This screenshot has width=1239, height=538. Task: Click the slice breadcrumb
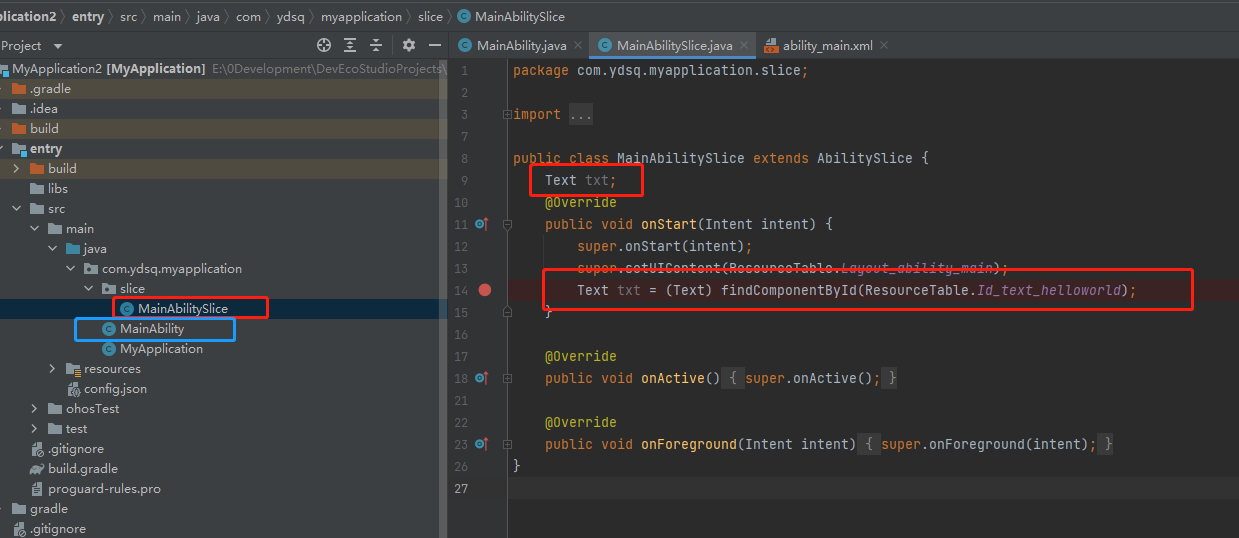point(431,17)
